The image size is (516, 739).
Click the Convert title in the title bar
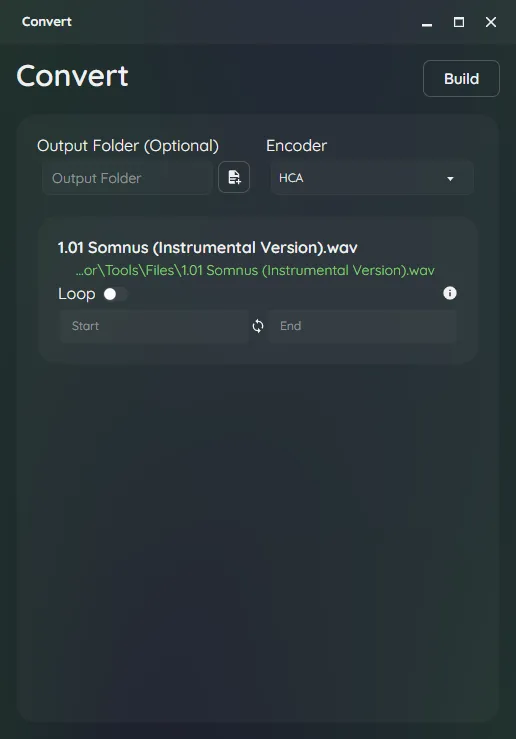[x=47, y=22]
